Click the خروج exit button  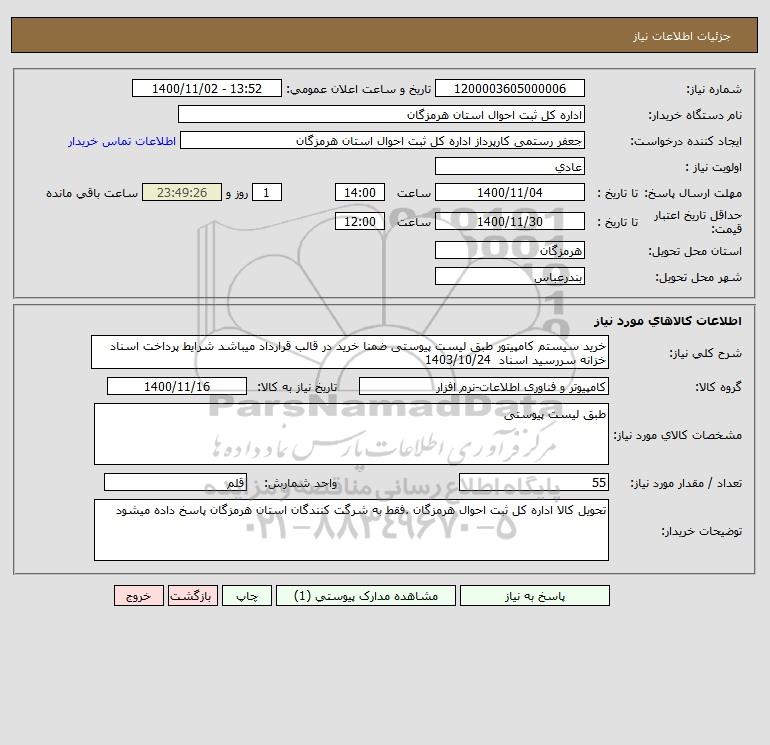click(x=139, y=596)
